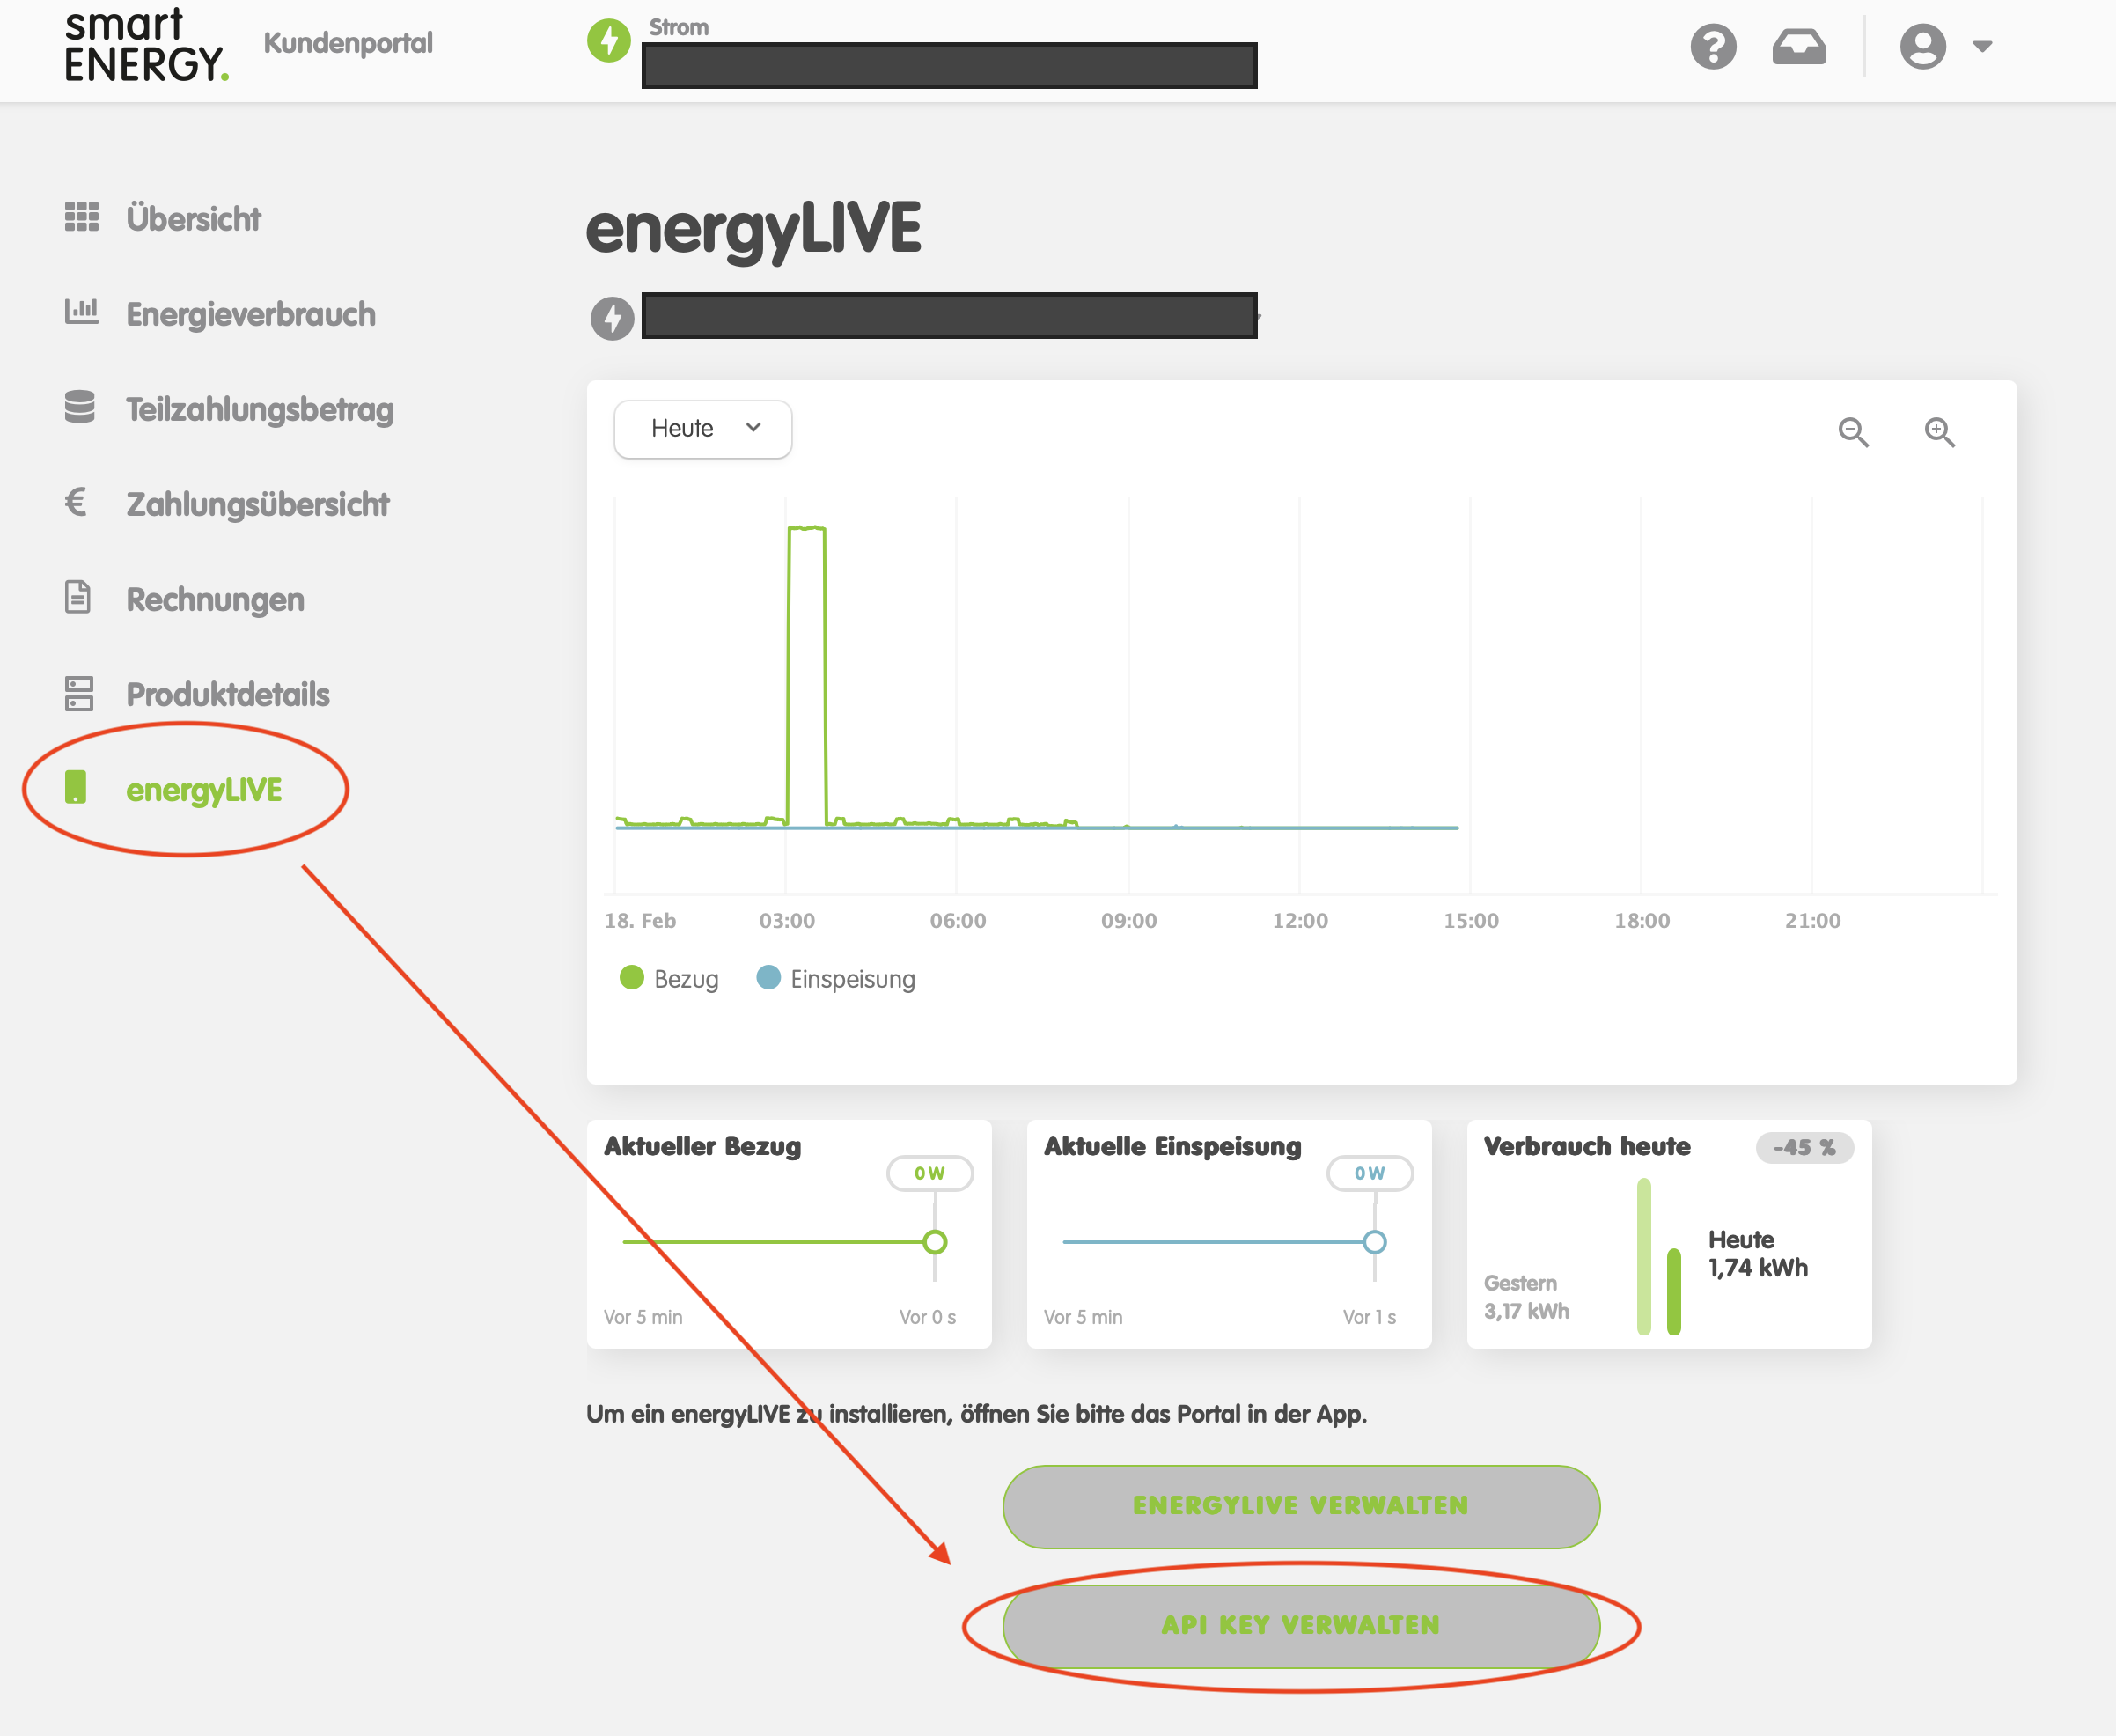Go to Energieverbrauch page
This screenshot has height=1736, width=2116.
(250, 314)
